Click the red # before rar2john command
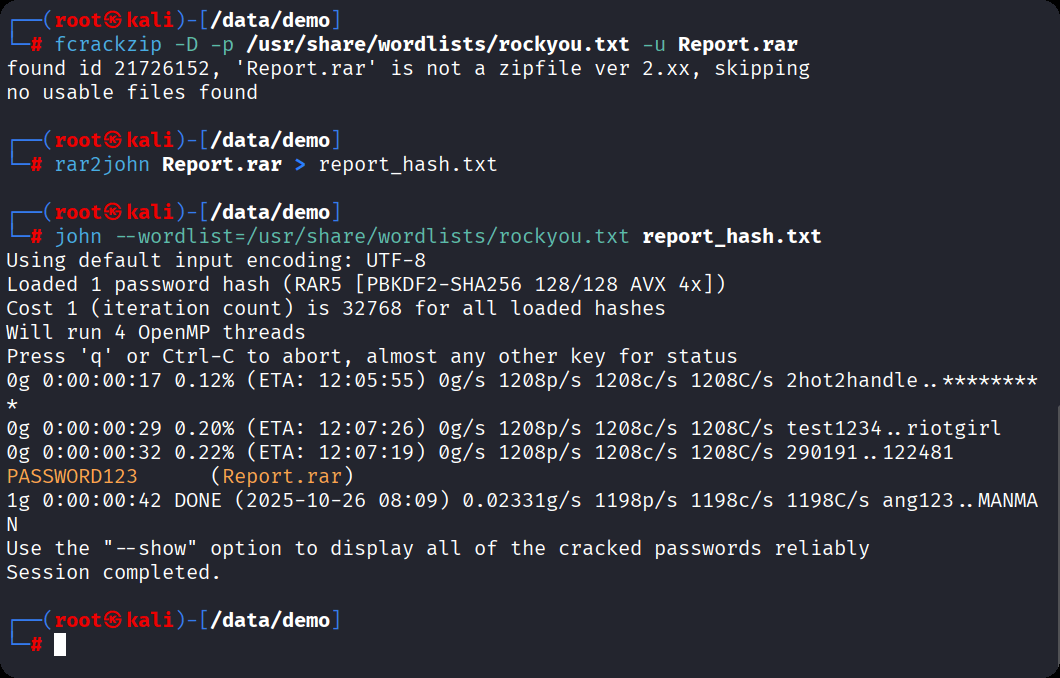 tap(36, 165)
